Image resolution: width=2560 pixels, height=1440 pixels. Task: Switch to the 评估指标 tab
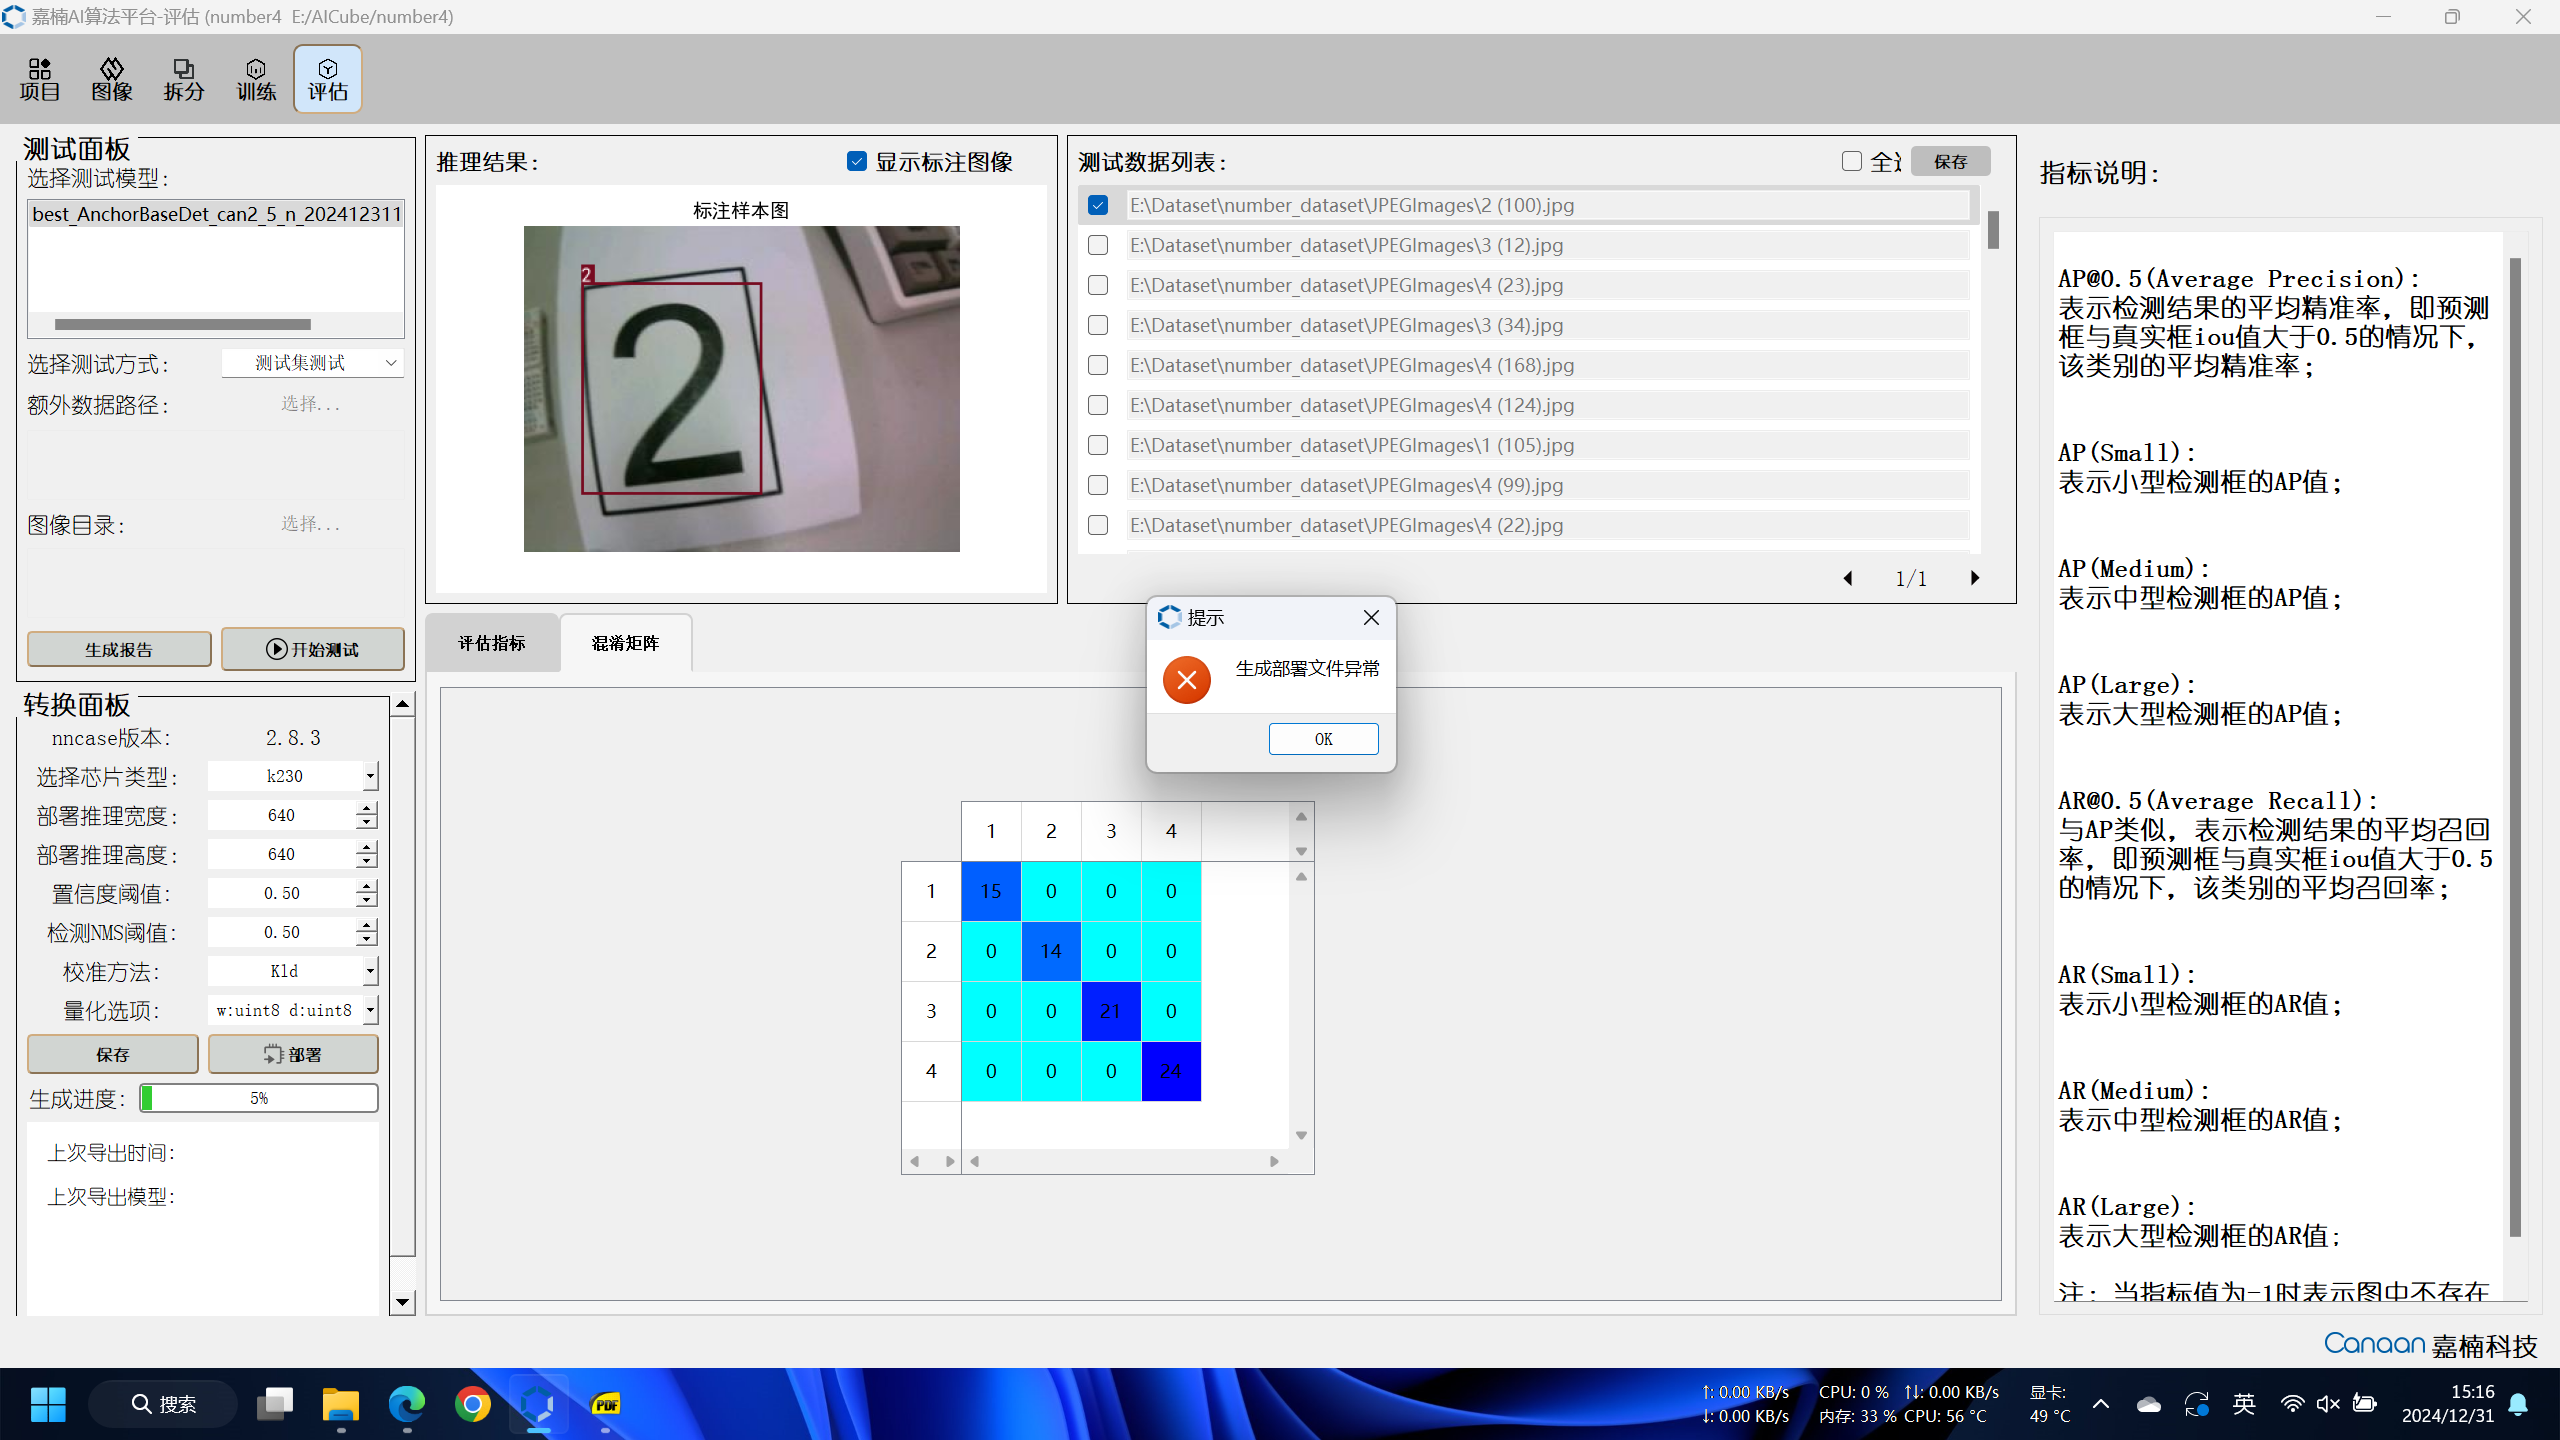click(x=492, y=643)
